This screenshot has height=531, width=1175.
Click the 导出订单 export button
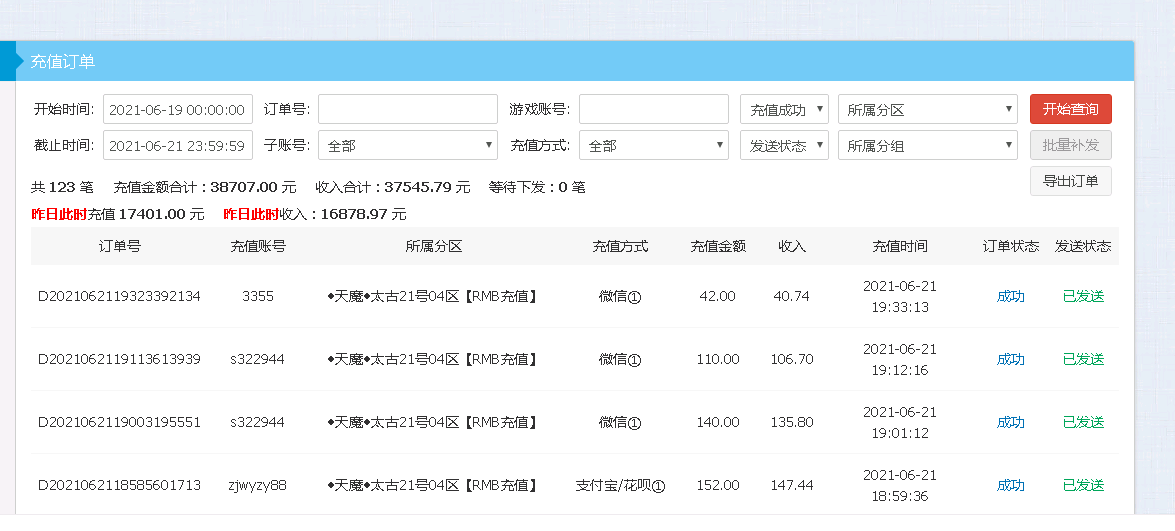[1070, 181]
